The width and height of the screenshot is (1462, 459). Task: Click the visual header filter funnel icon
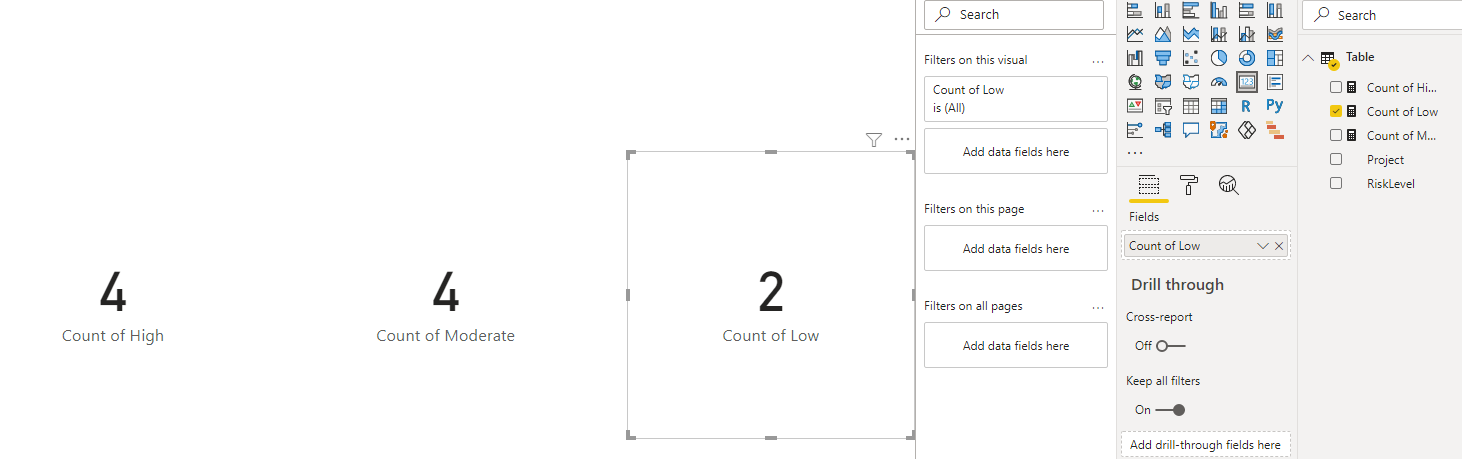[x=874, y=140]
